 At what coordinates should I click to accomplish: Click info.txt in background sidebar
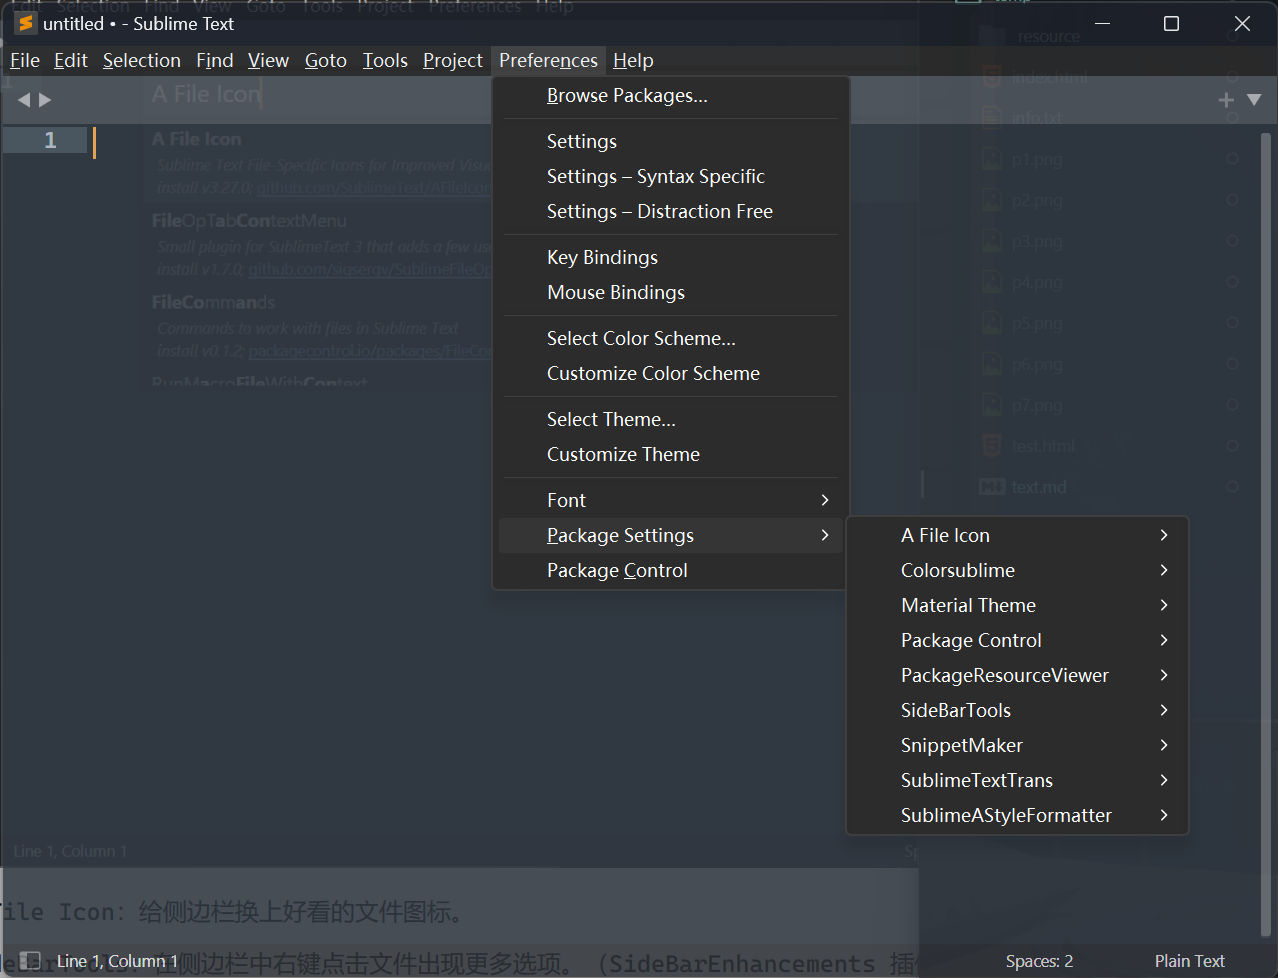1036,118
